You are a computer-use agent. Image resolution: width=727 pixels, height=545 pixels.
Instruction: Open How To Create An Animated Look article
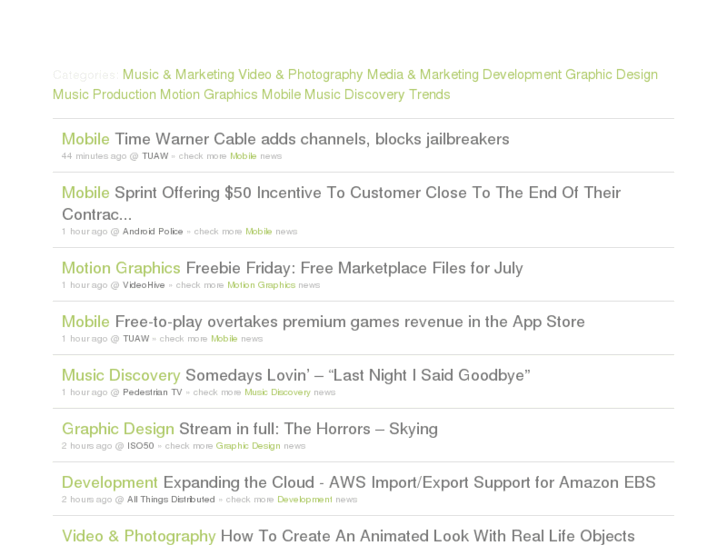[x=427, y=536]
